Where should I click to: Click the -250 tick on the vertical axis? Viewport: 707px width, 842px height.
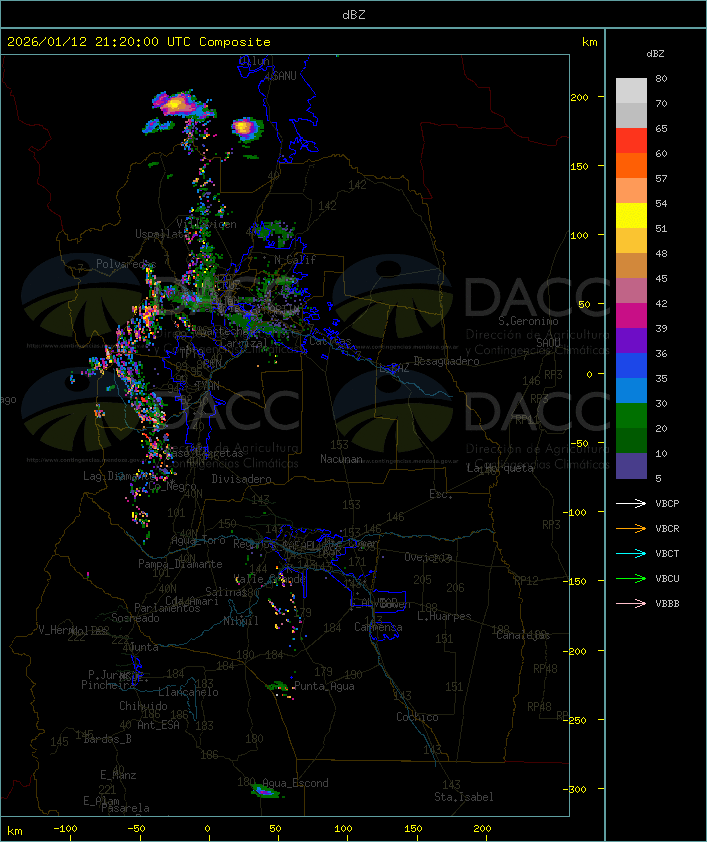pos(575,720)
